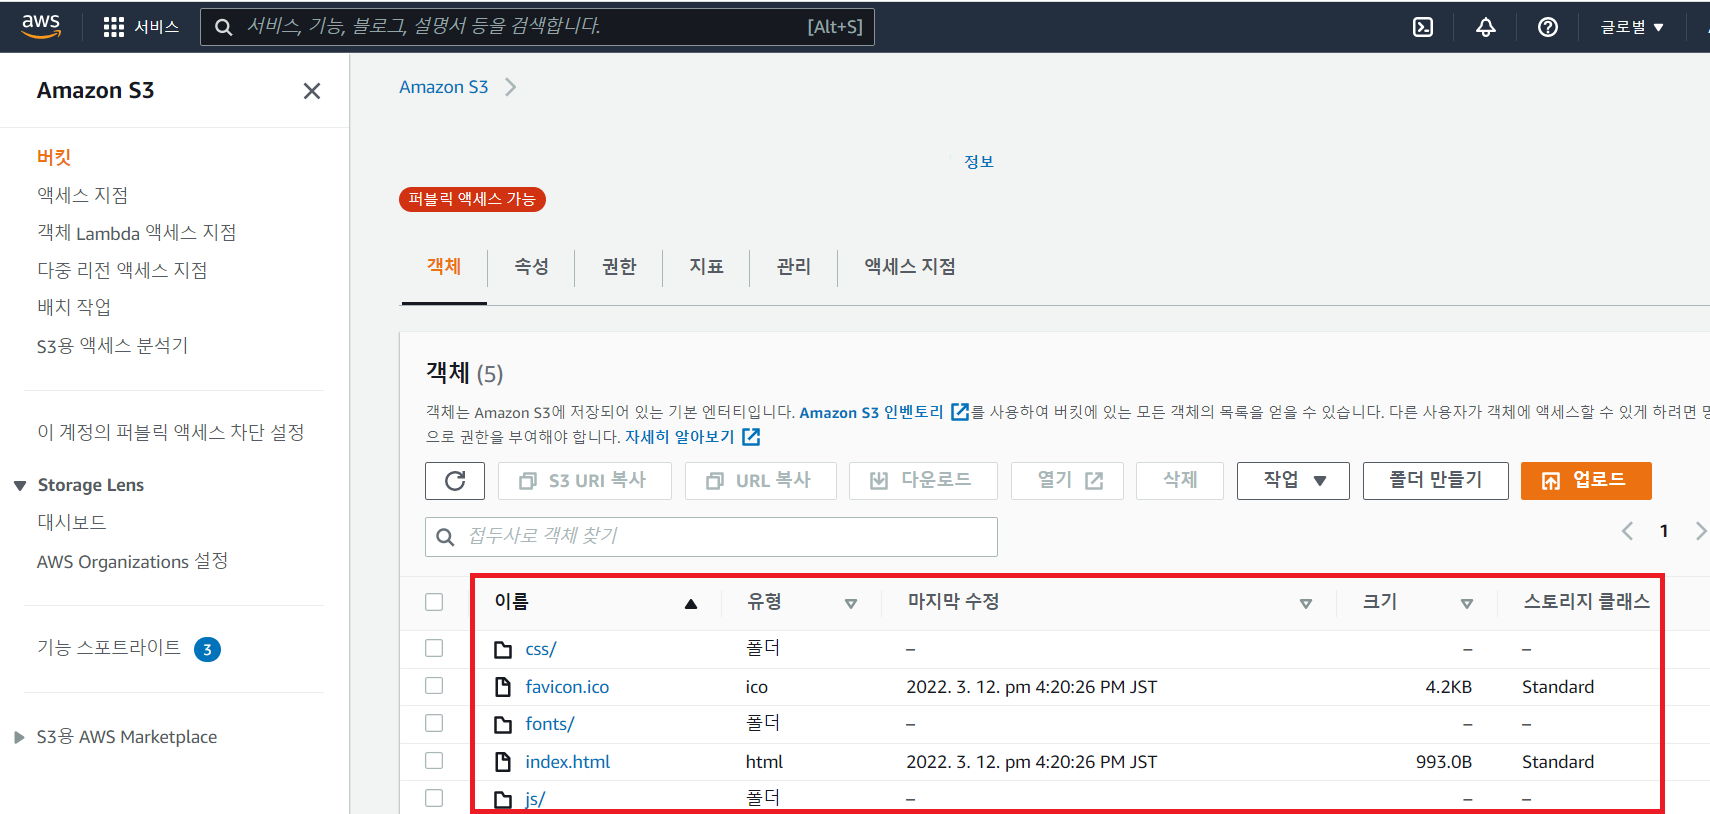Click the URL 복사 button
1710x814 pixels.
coord(761,481)
